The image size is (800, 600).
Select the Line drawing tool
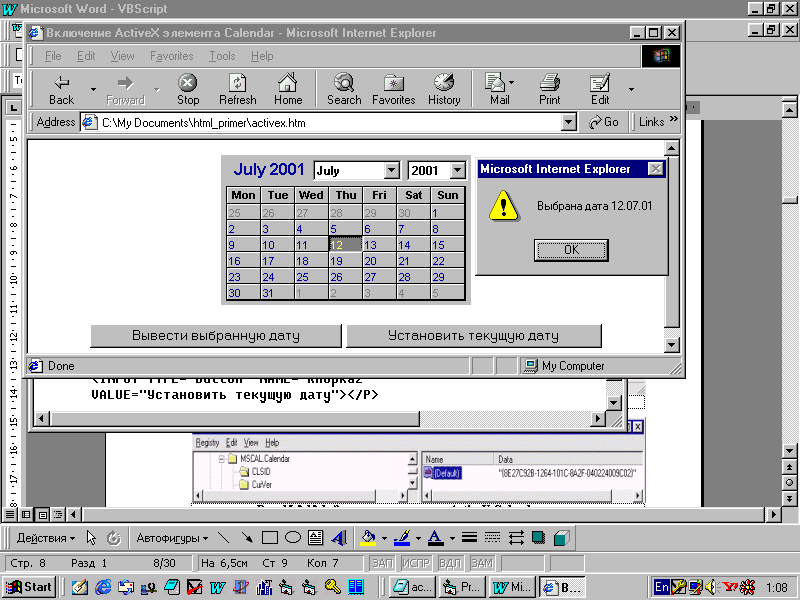click(223, 538)
